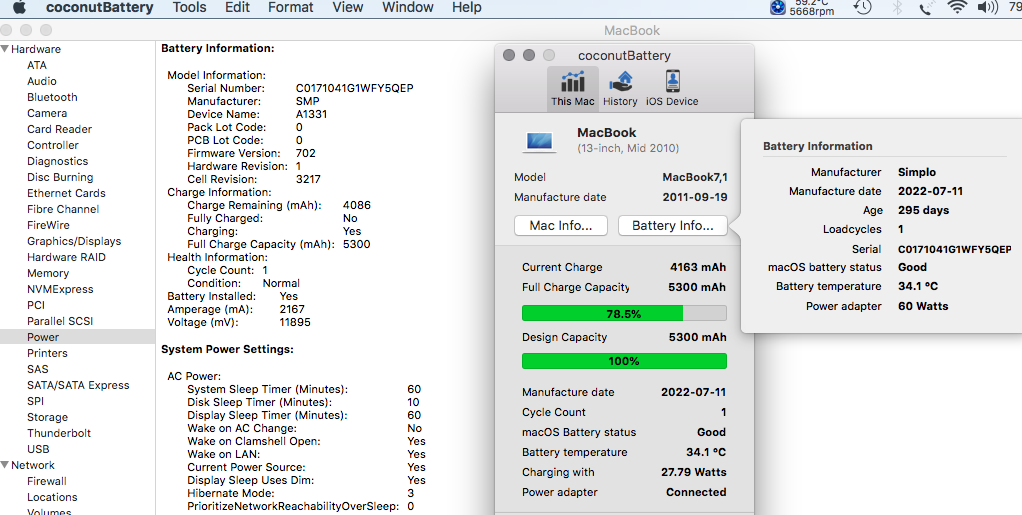The width and height of the screenshot is (1022, 515).
Task: Select Hardware RAID in the sidebar
Action: coord(66,257)
